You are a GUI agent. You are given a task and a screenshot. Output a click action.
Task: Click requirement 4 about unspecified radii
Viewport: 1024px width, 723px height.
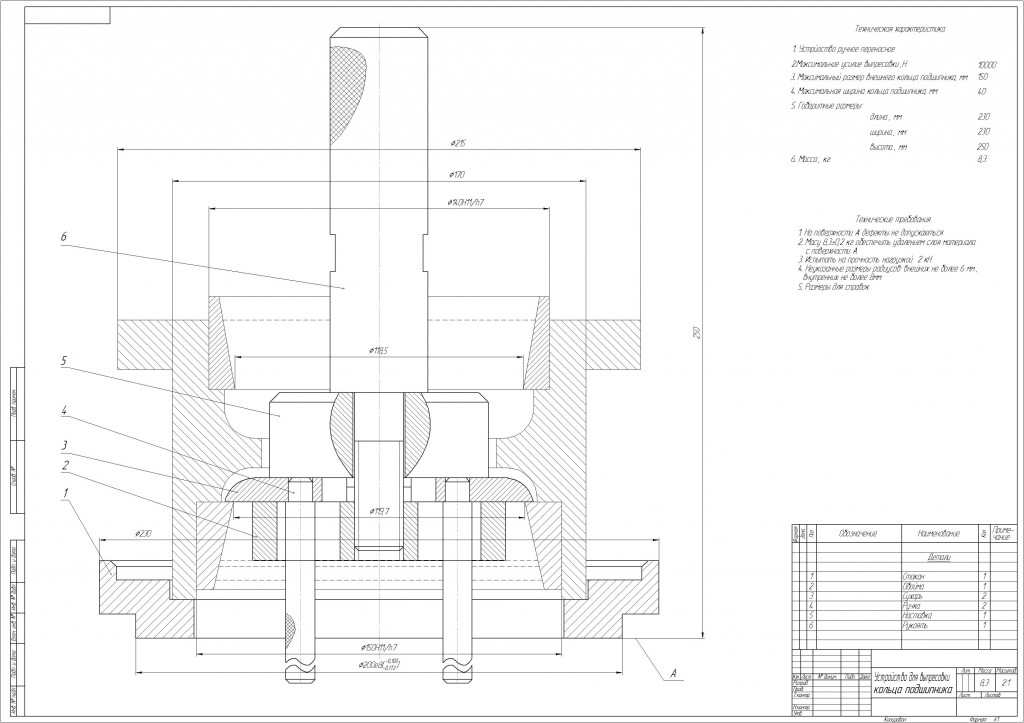pyautogui.click(x=887, y=272)
